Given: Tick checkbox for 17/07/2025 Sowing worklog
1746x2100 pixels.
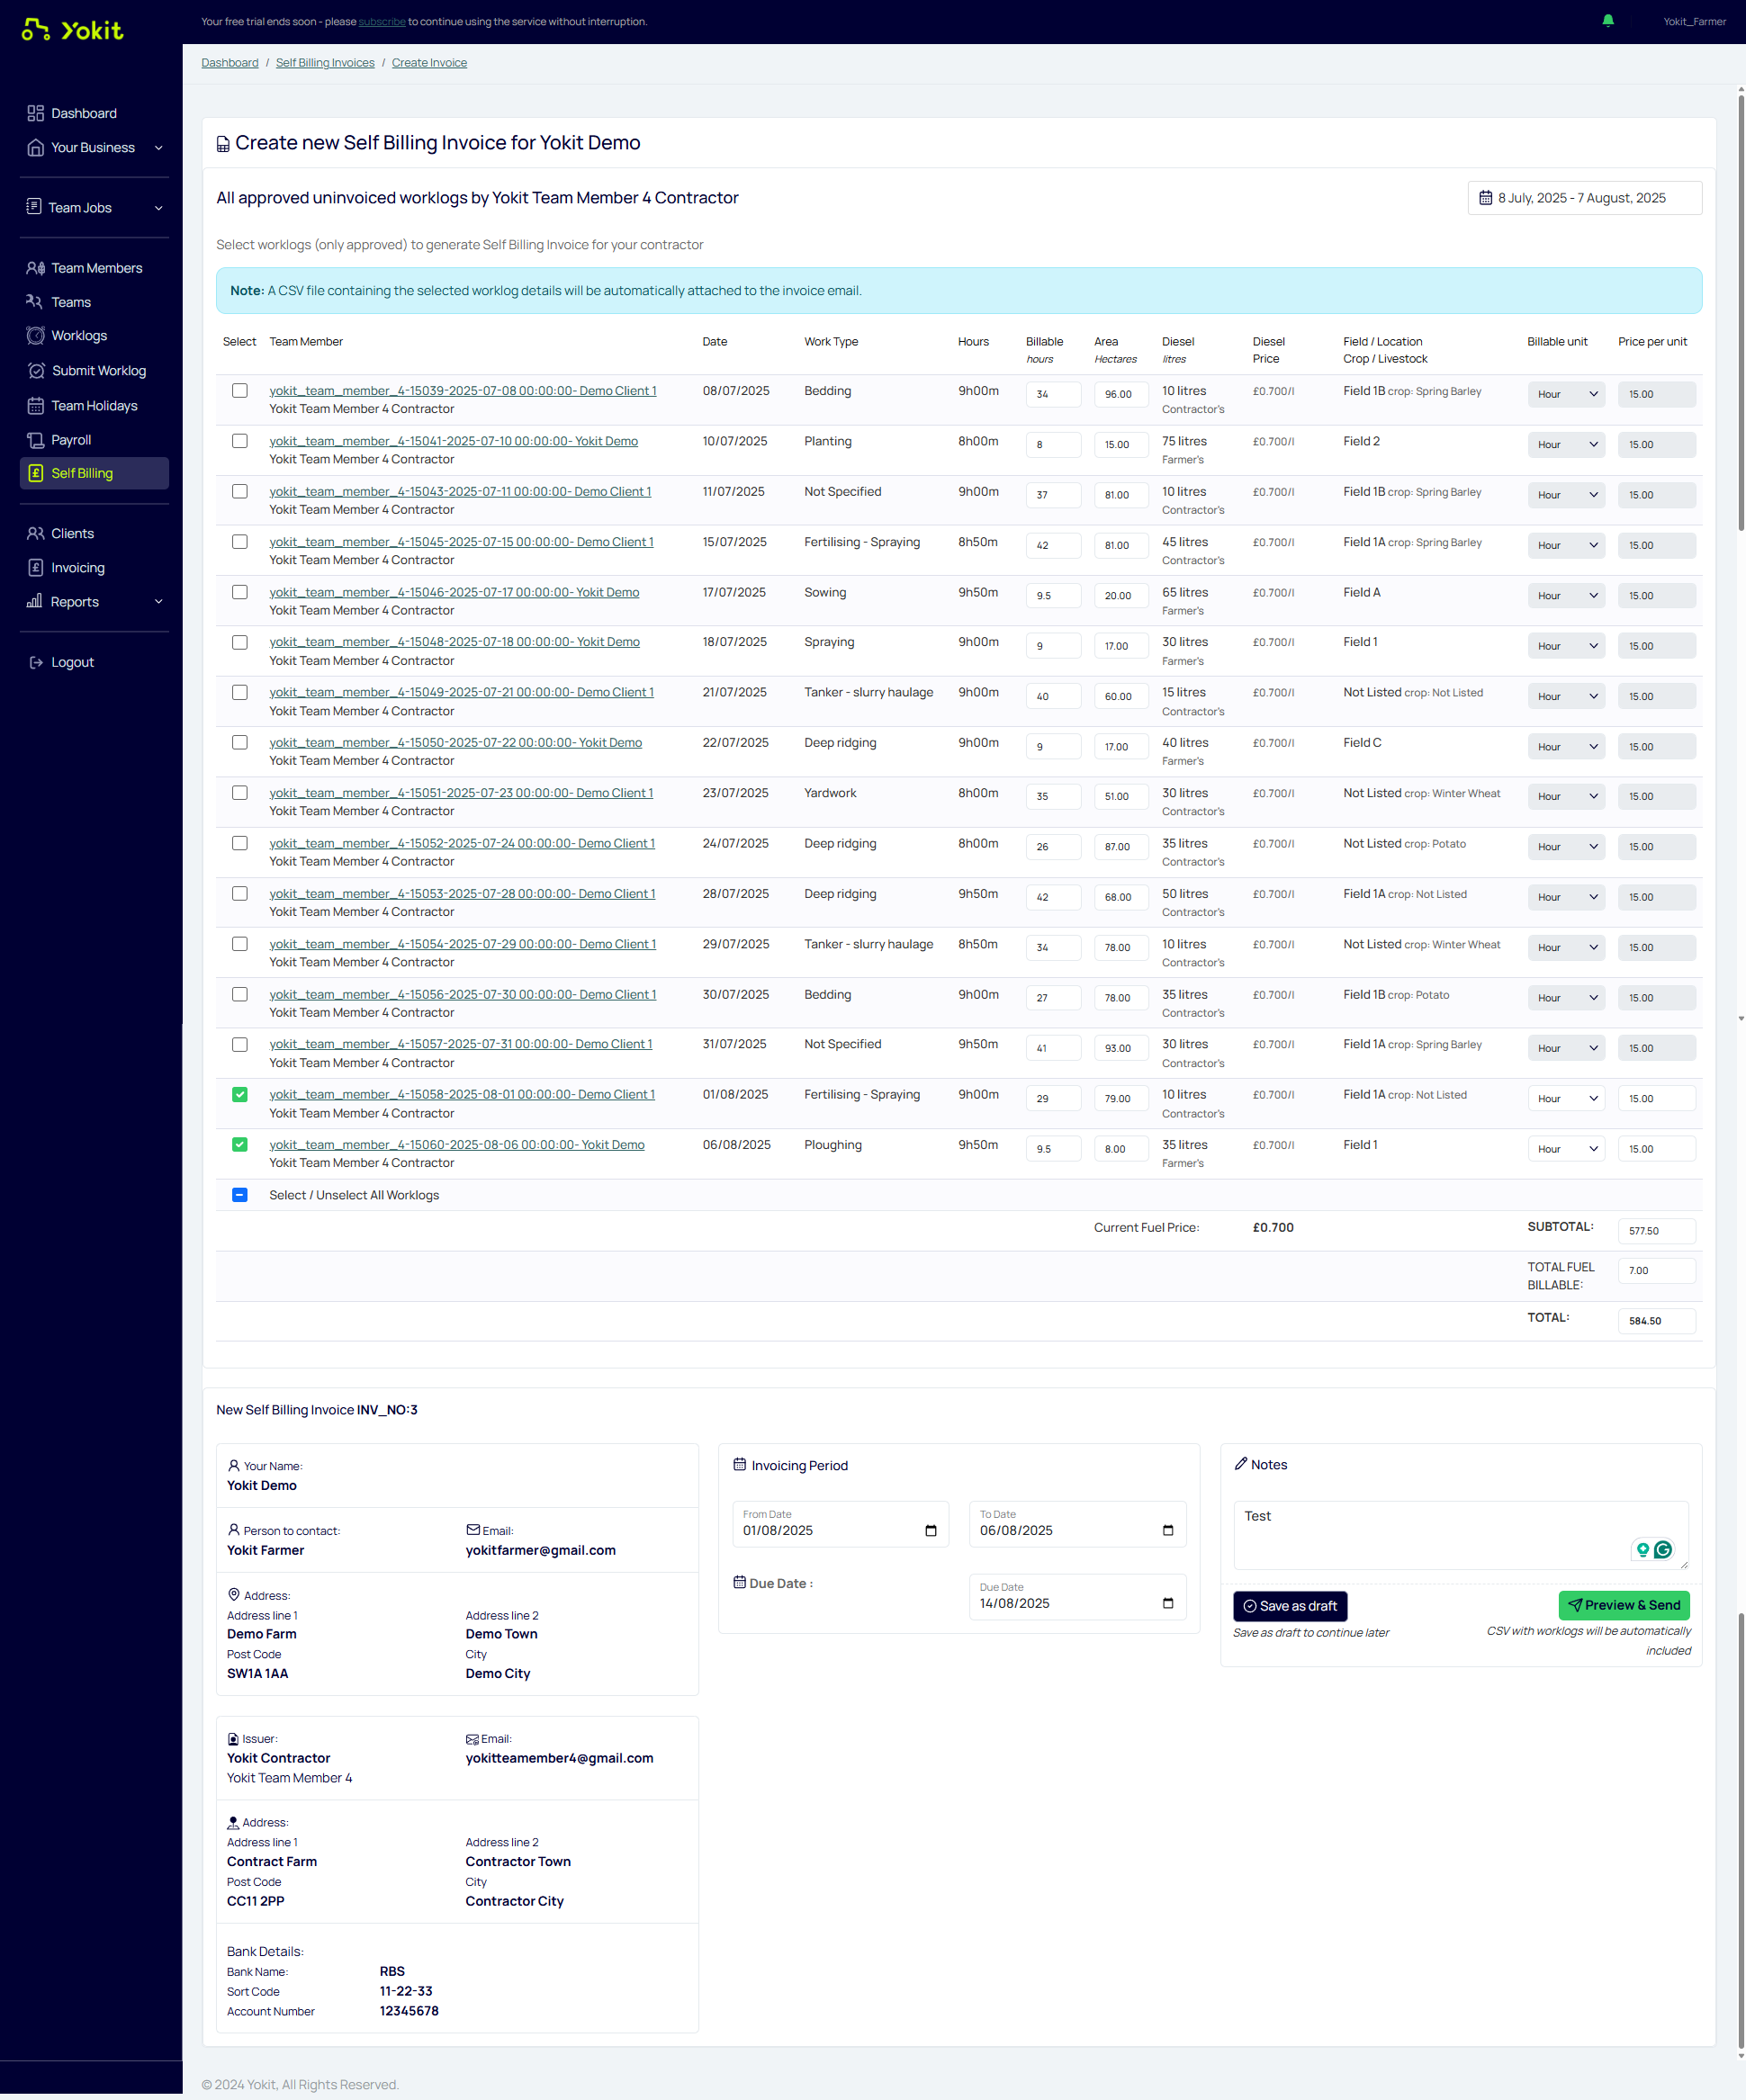Looking at the screenshot, I should point(240,592).
